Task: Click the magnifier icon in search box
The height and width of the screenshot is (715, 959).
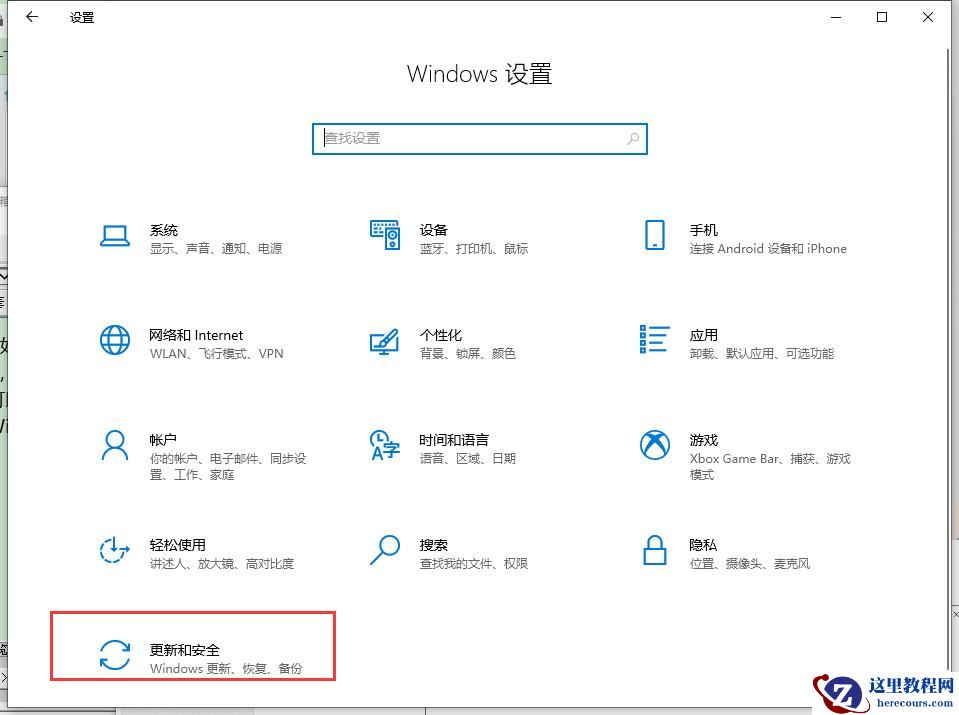Action: [x=632, y=138]
